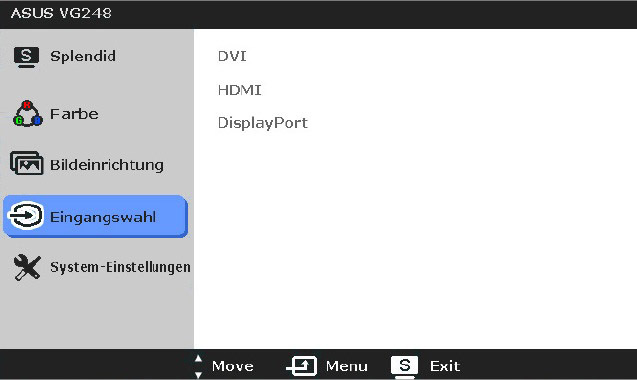Click the Eingangswahl input arrow icon
Screen dimensions: 637x380
point(26,215)
